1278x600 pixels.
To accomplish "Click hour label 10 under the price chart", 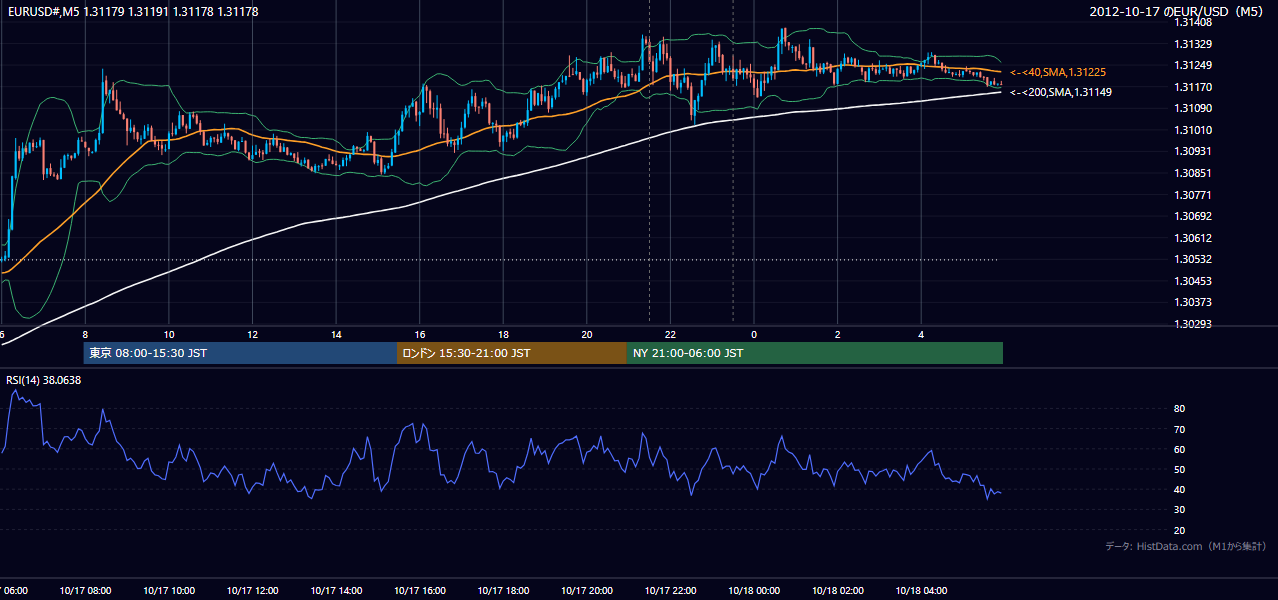I will pos(169,335).
